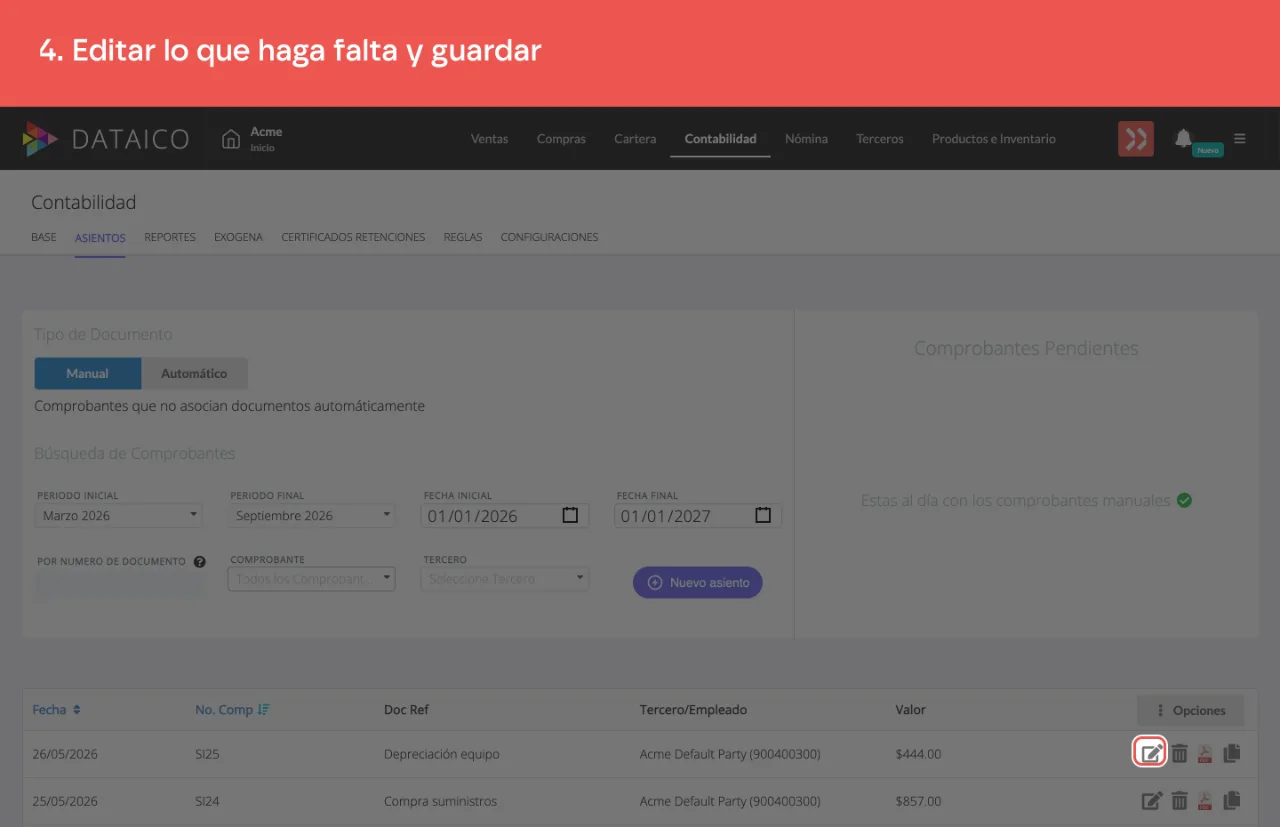Duplicate the SI24 entry
Image resolution: width=1280 pixels, height=827 pixels.
click(x=1232, y=800)
